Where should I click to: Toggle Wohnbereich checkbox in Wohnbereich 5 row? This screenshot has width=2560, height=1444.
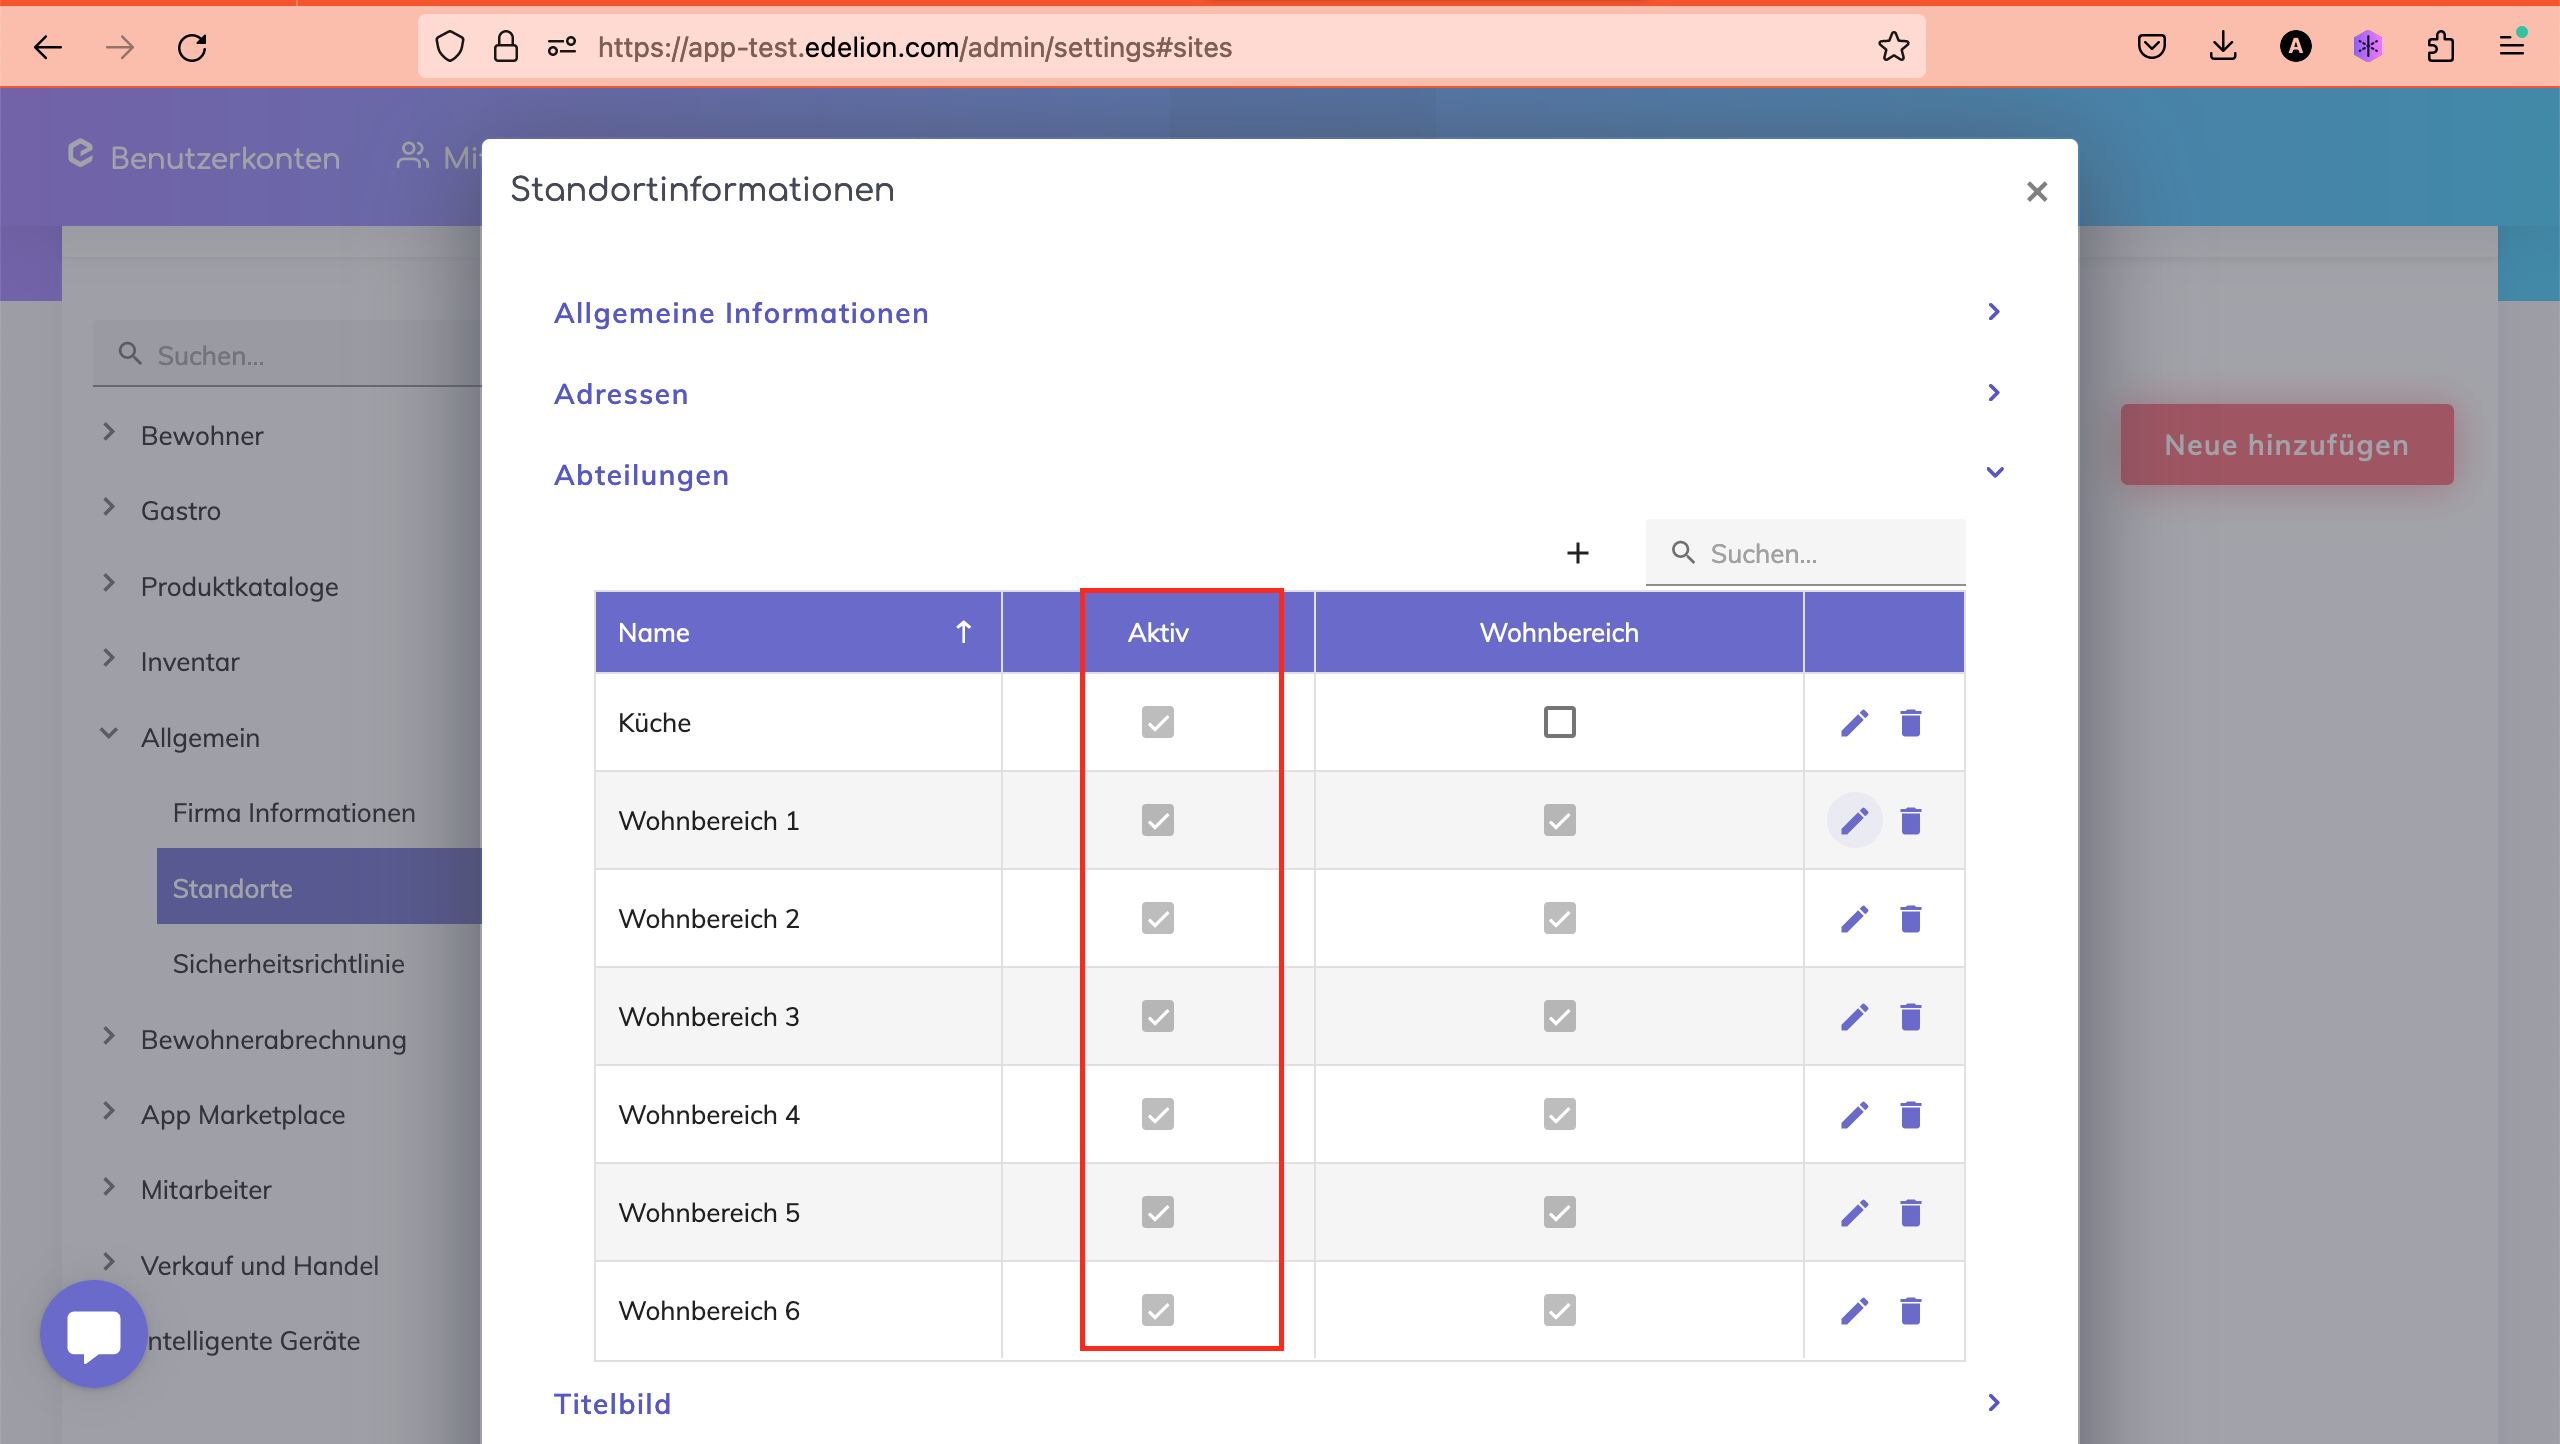(1559, 1212)
